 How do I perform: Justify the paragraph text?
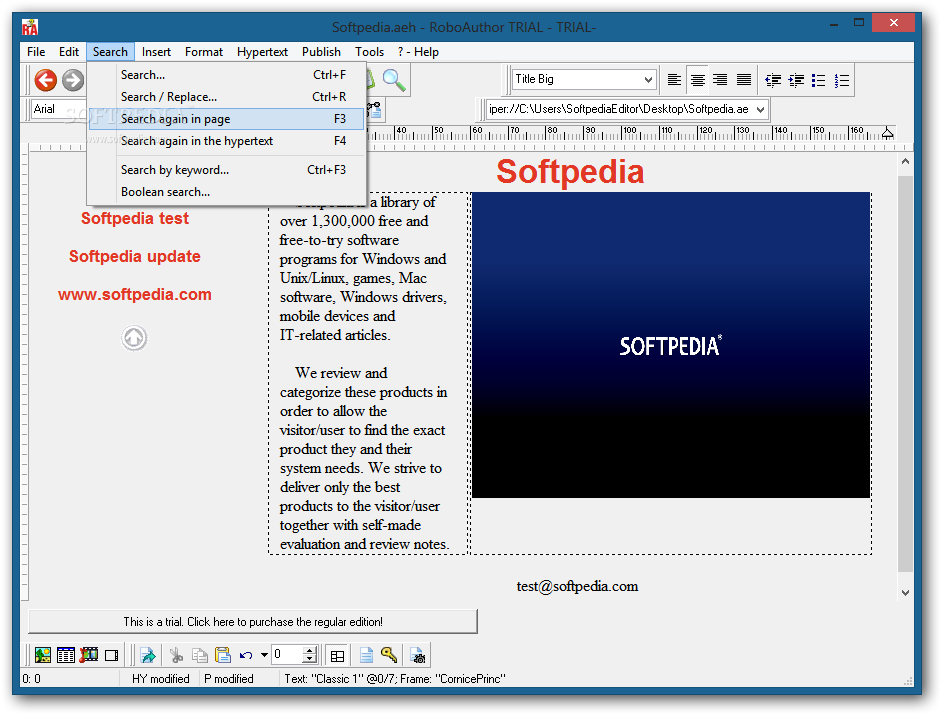744,80
